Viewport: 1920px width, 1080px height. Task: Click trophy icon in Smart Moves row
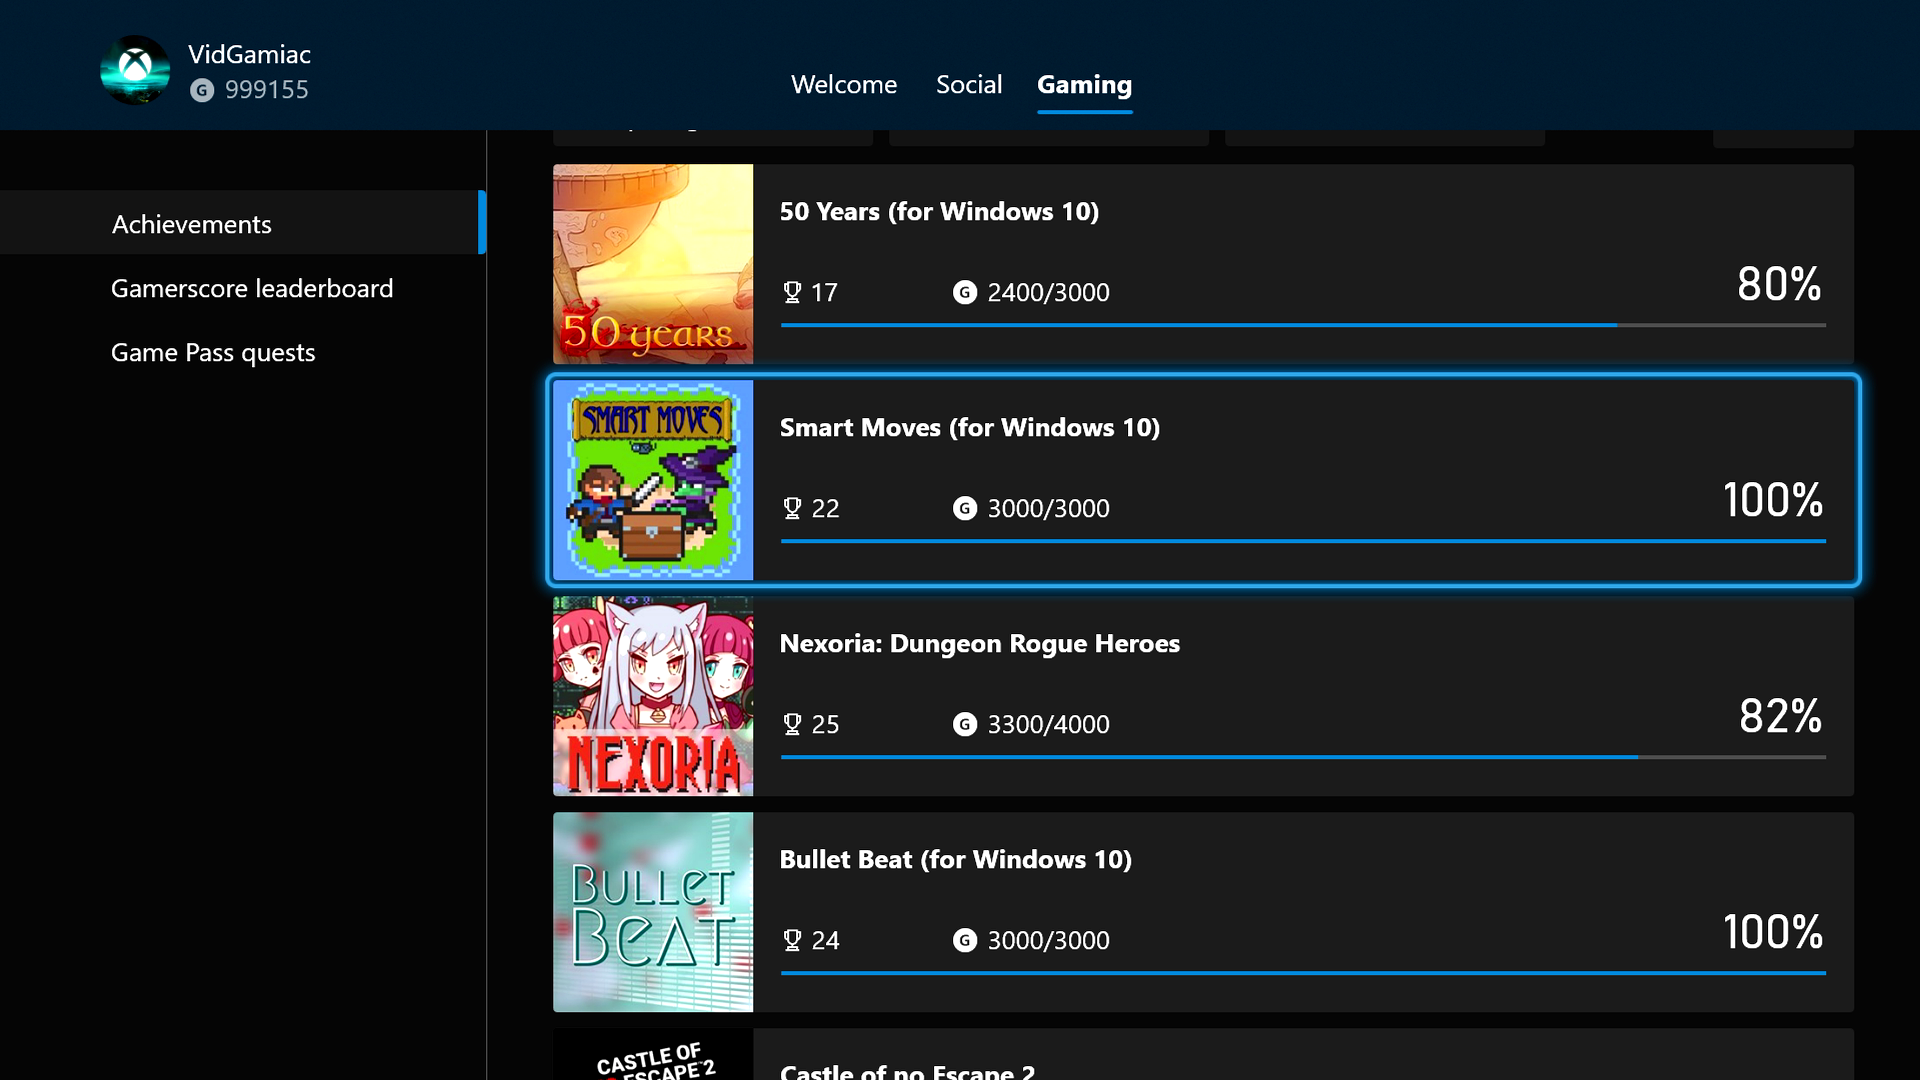point(792,508)
